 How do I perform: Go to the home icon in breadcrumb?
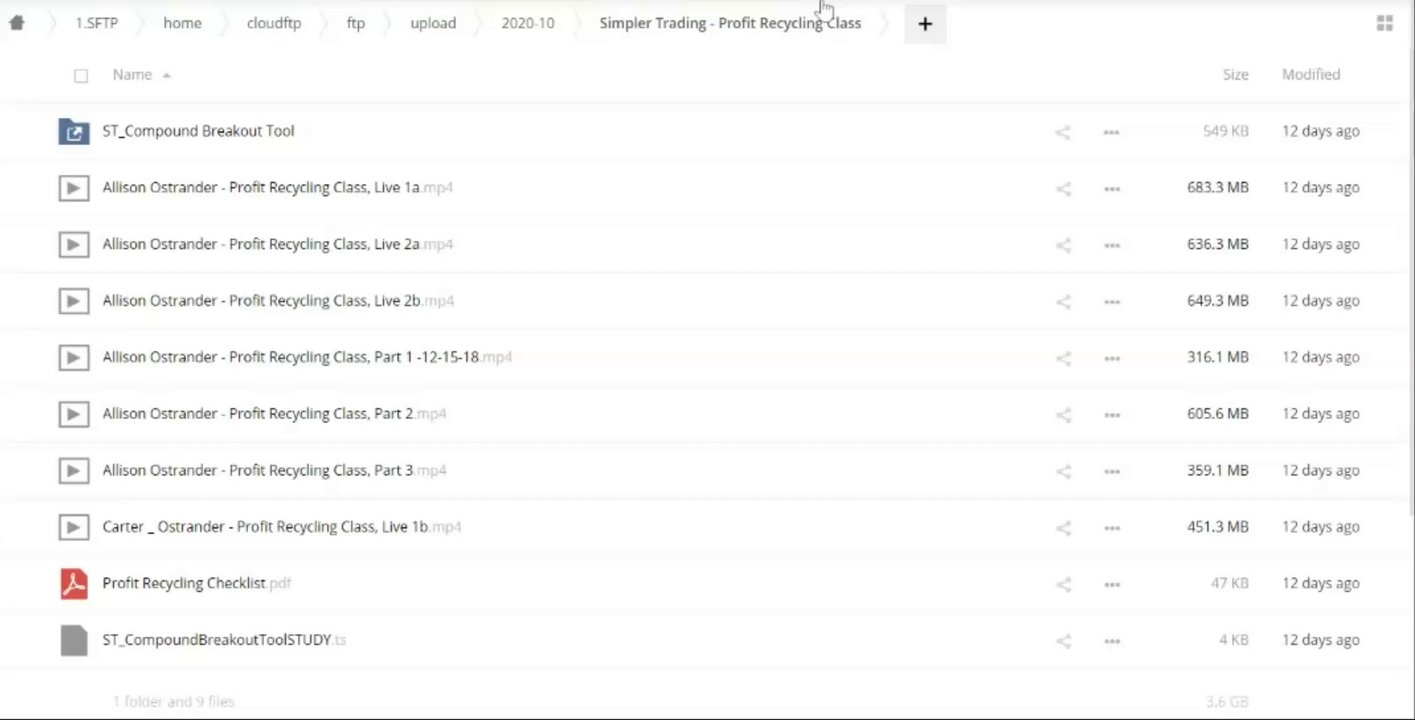[16, 23]
